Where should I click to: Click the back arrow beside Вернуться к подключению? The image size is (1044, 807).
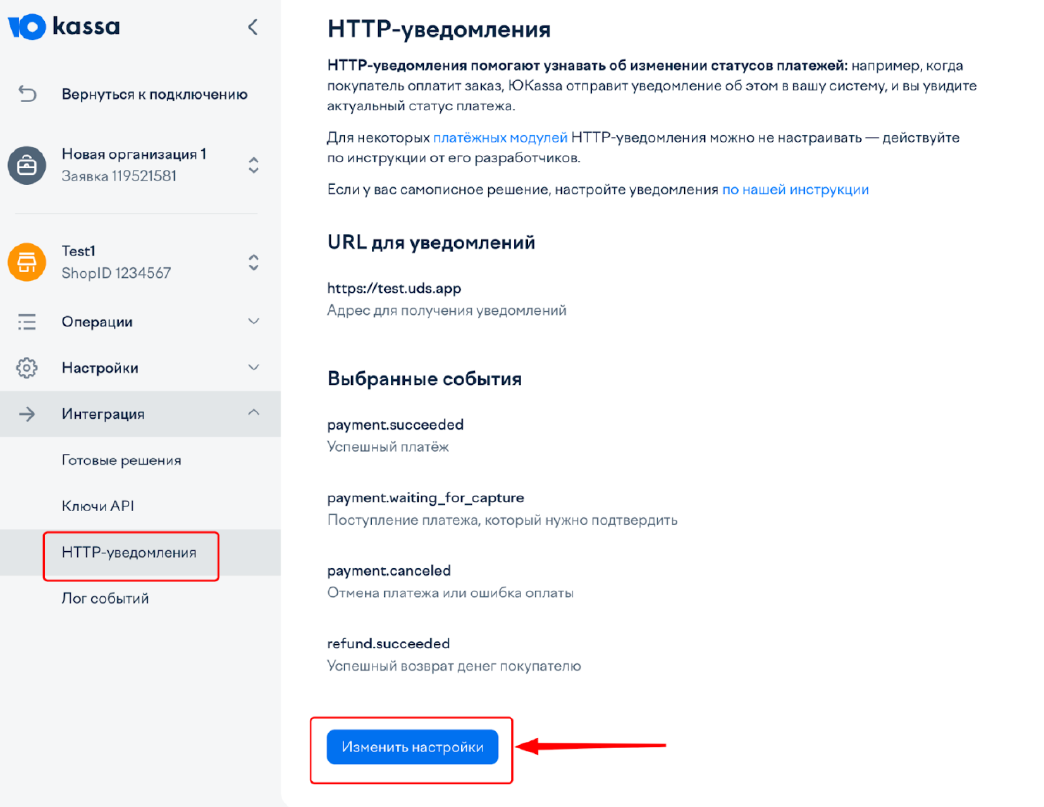29,92
